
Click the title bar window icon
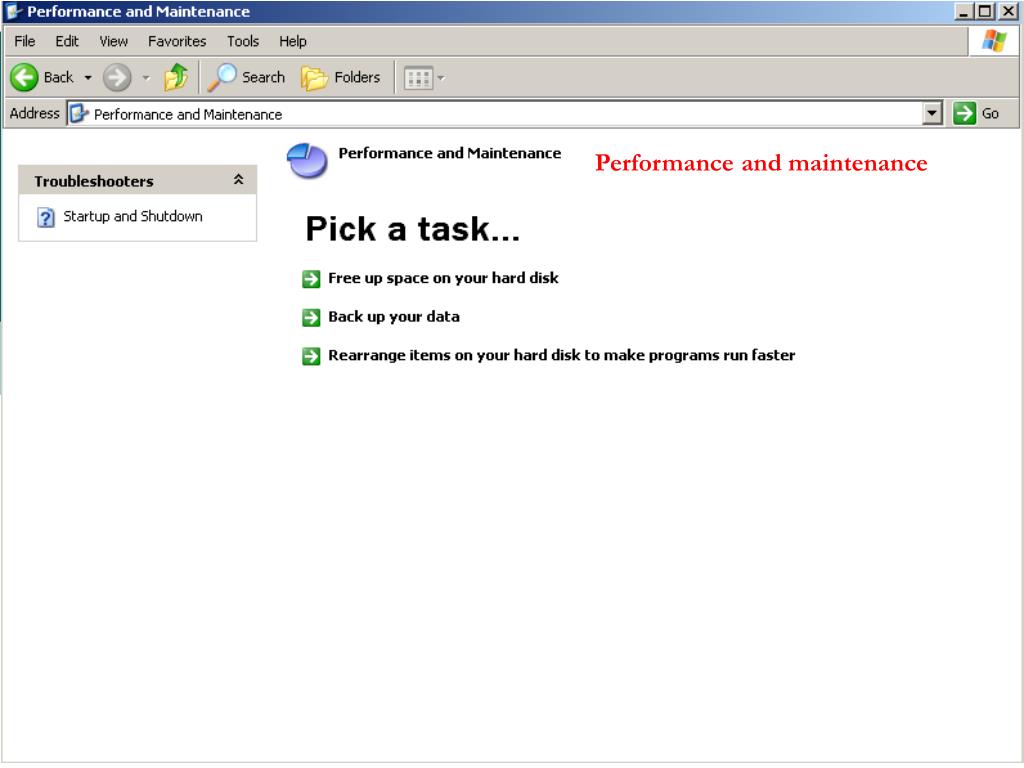point(14,12)
